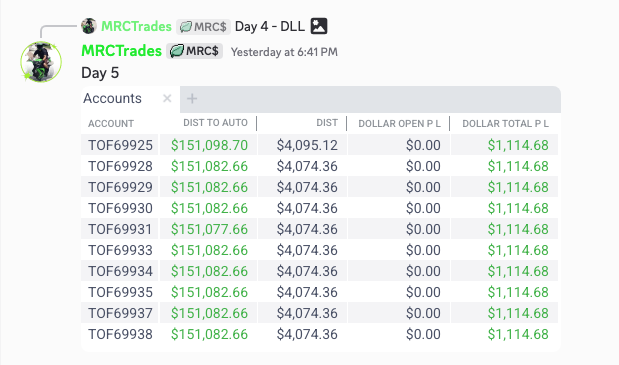Click the MRCTrades name in the reply preview

pos(137,26)
